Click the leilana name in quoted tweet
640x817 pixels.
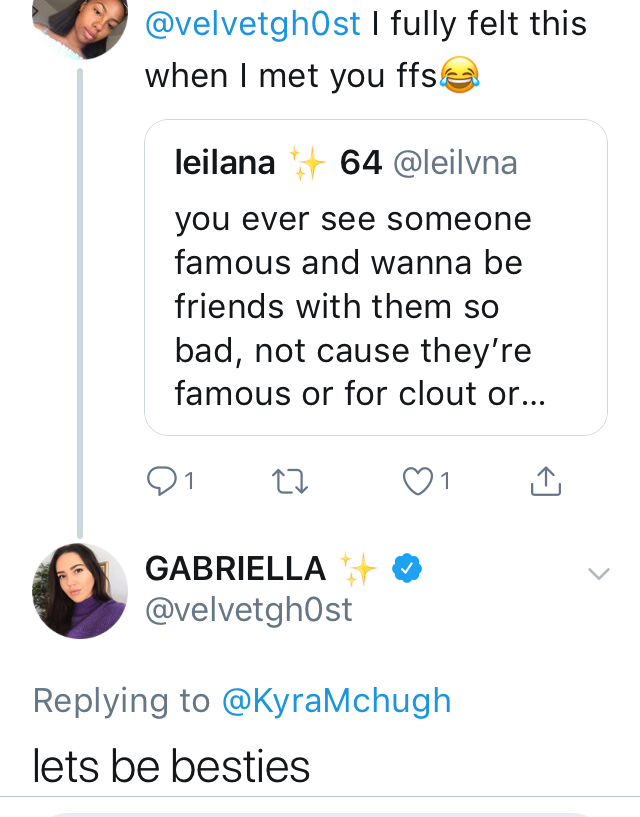pyautogui.click(x=224, y=162)
